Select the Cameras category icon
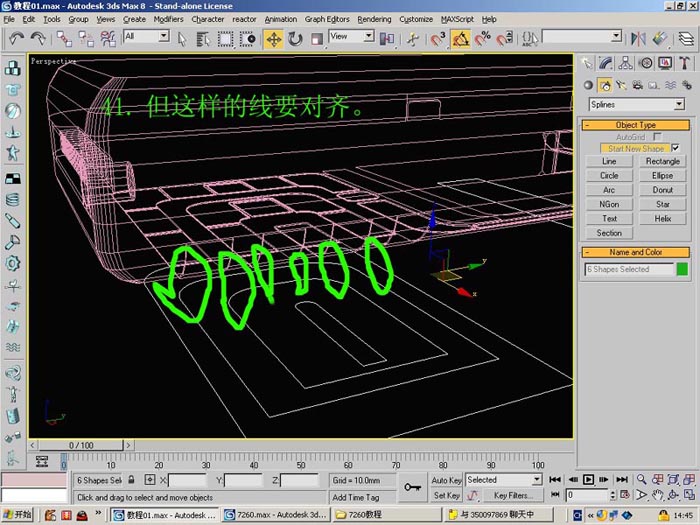700x525 pixels. click(638, 85)
